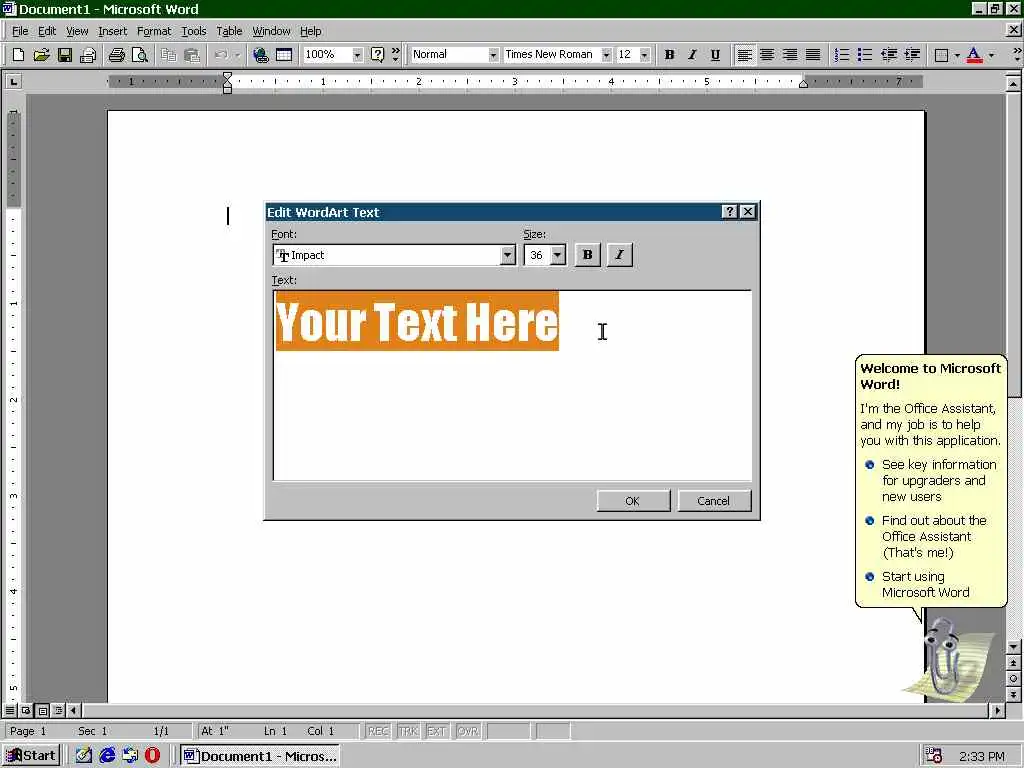Open the Table menu

coord(229,31)
